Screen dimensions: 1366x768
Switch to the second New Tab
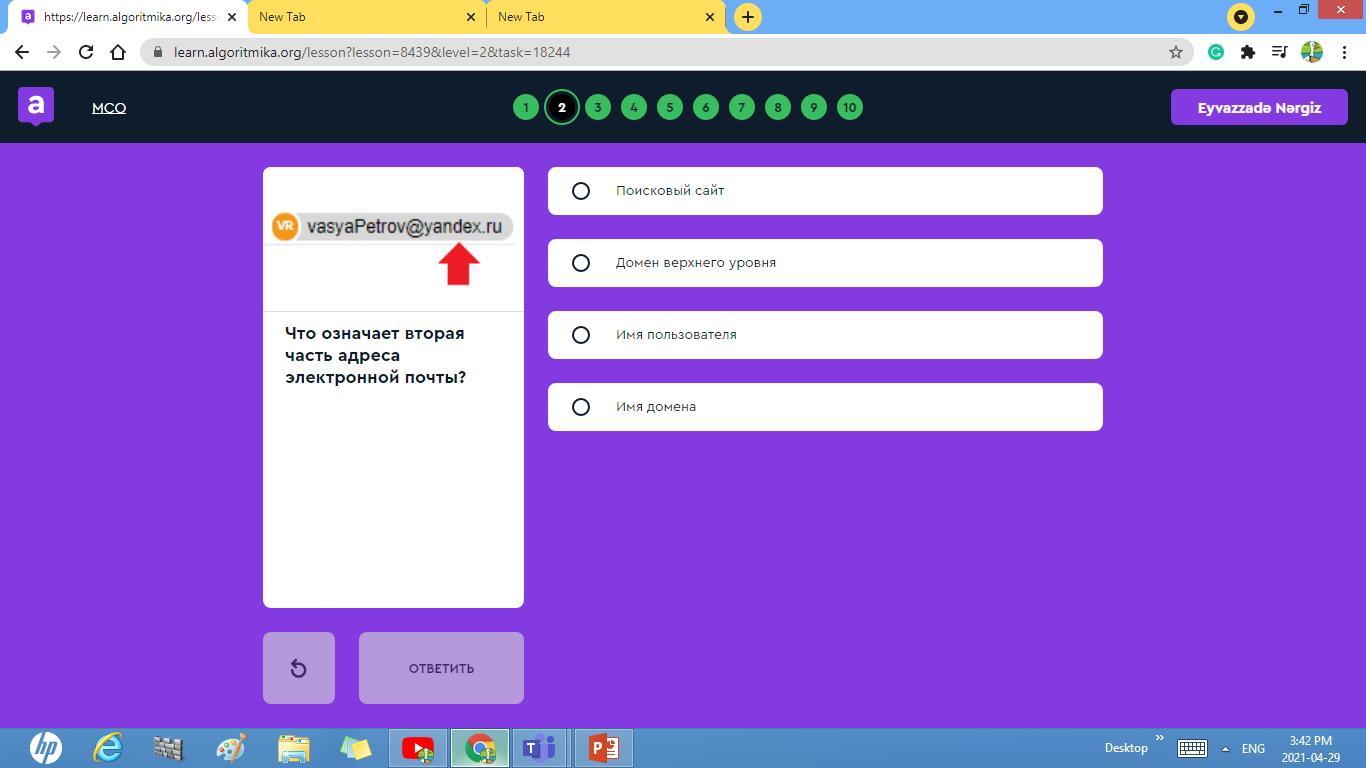click(x=603, y=17)
